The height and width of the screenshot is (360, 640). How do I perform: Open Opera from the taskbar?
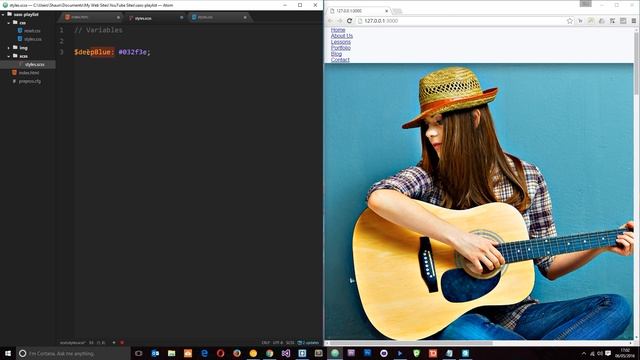pyautogui.click(x=220, y=353)
